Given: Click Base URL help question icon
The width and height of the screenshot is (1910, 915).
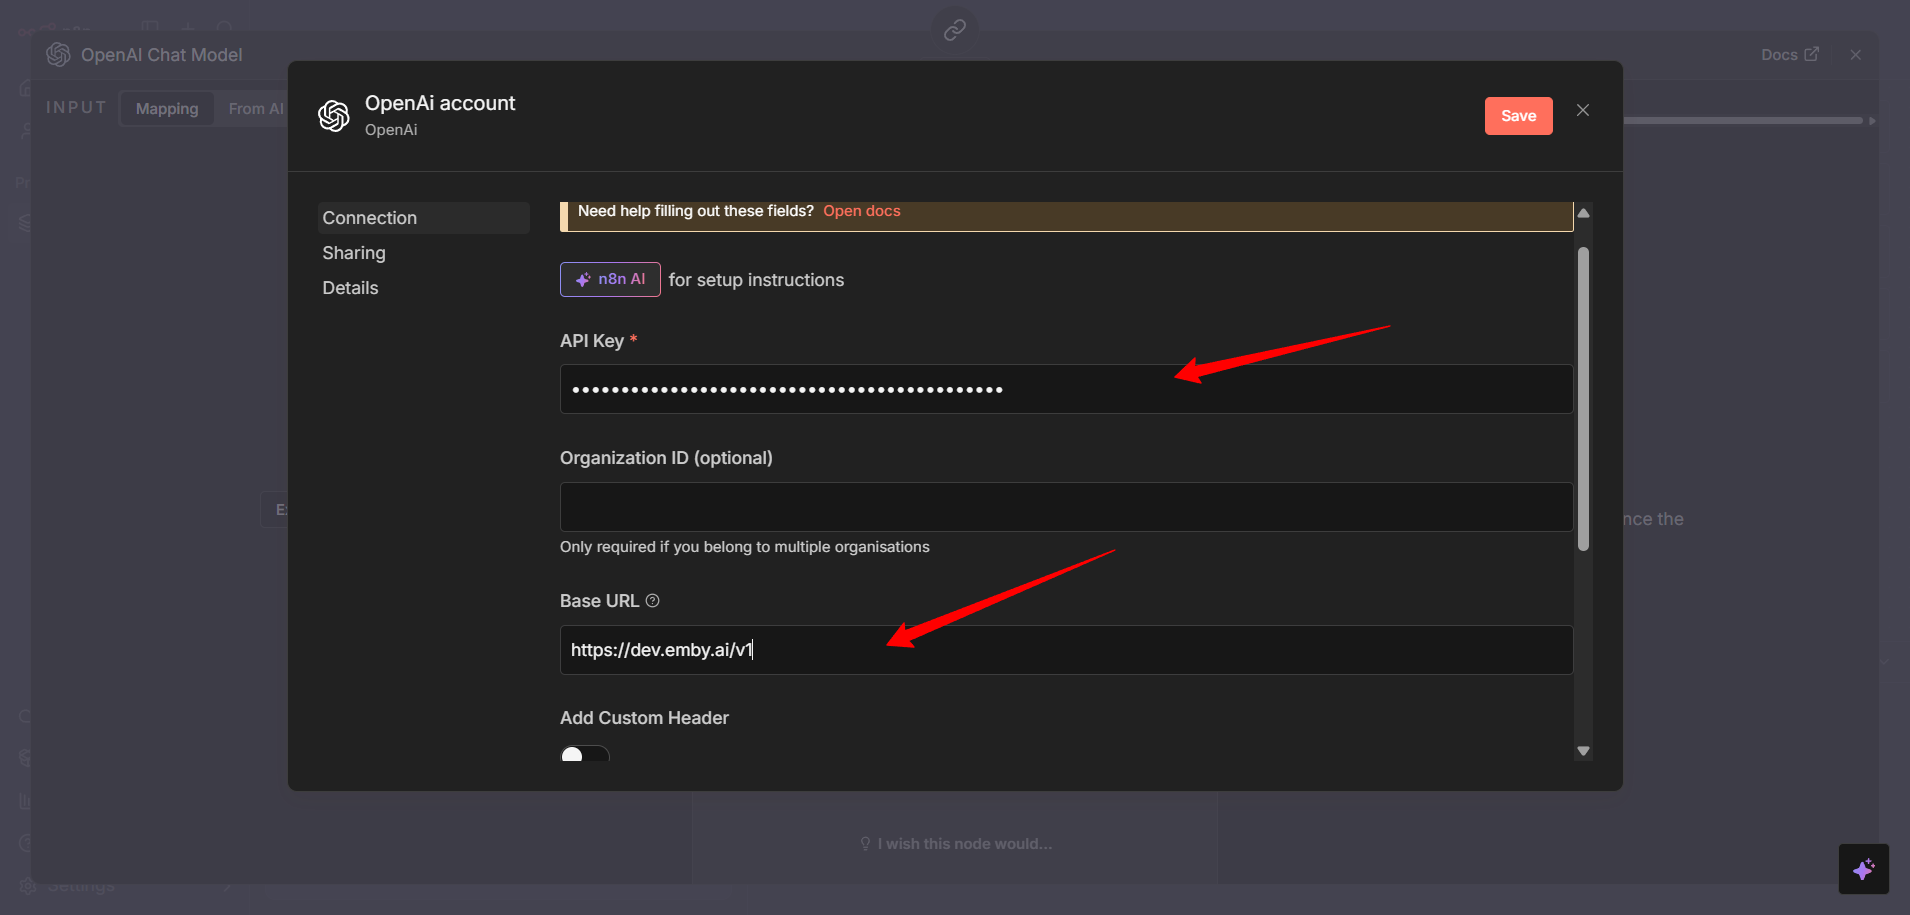Looking at the screenshot, I should coord(652,601).
